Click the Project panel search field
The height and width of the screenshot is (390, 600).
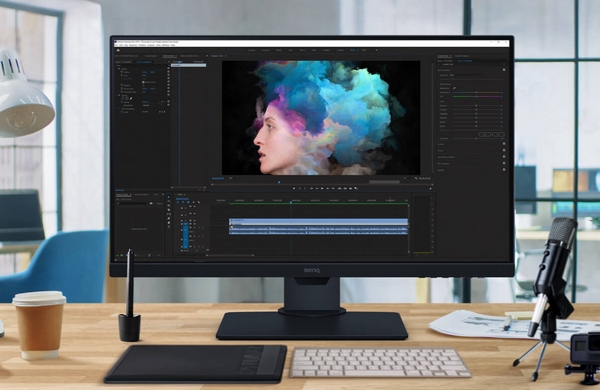pyautogui.click(x=132, y=203)
